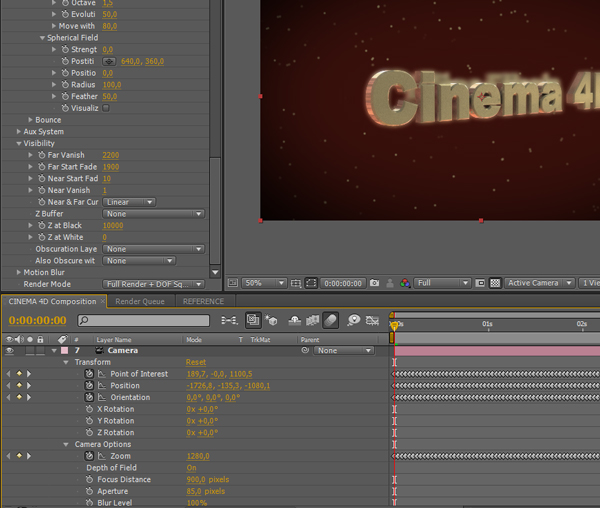Image resolution: width=600 pixels, height=508 pixels.
Task: Click the timeline current time display
Action: (38, 320)
